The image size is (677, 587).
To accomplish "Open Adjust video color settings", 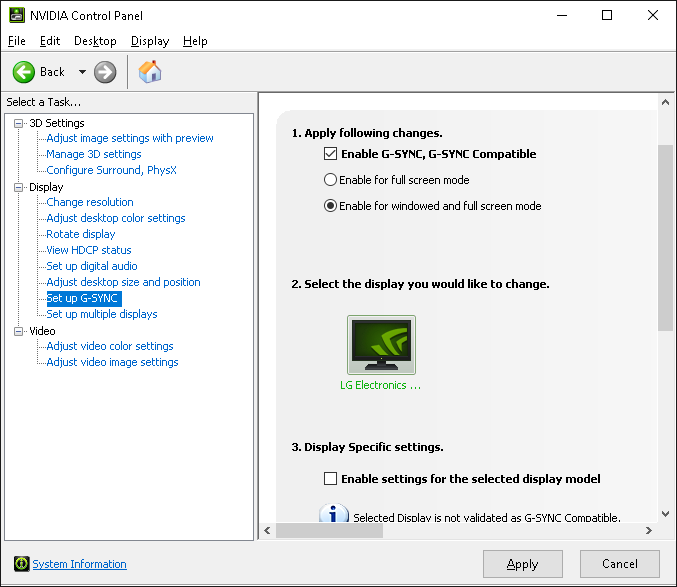I will pyautogui.click(x=110, y=346).
